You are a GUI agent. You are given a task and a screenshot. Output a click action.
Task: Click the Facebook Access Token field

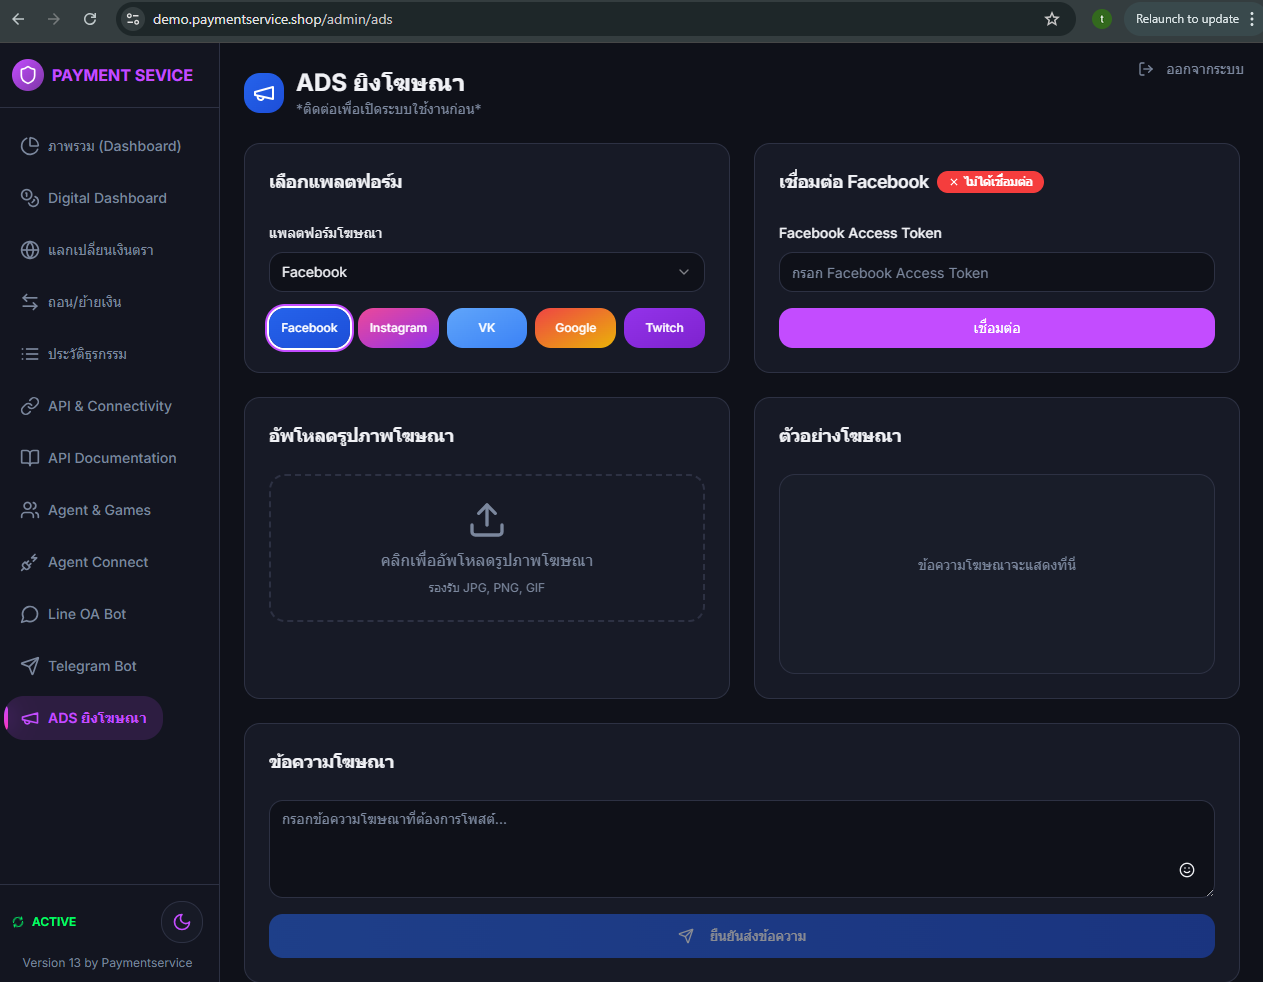point(996,273)
